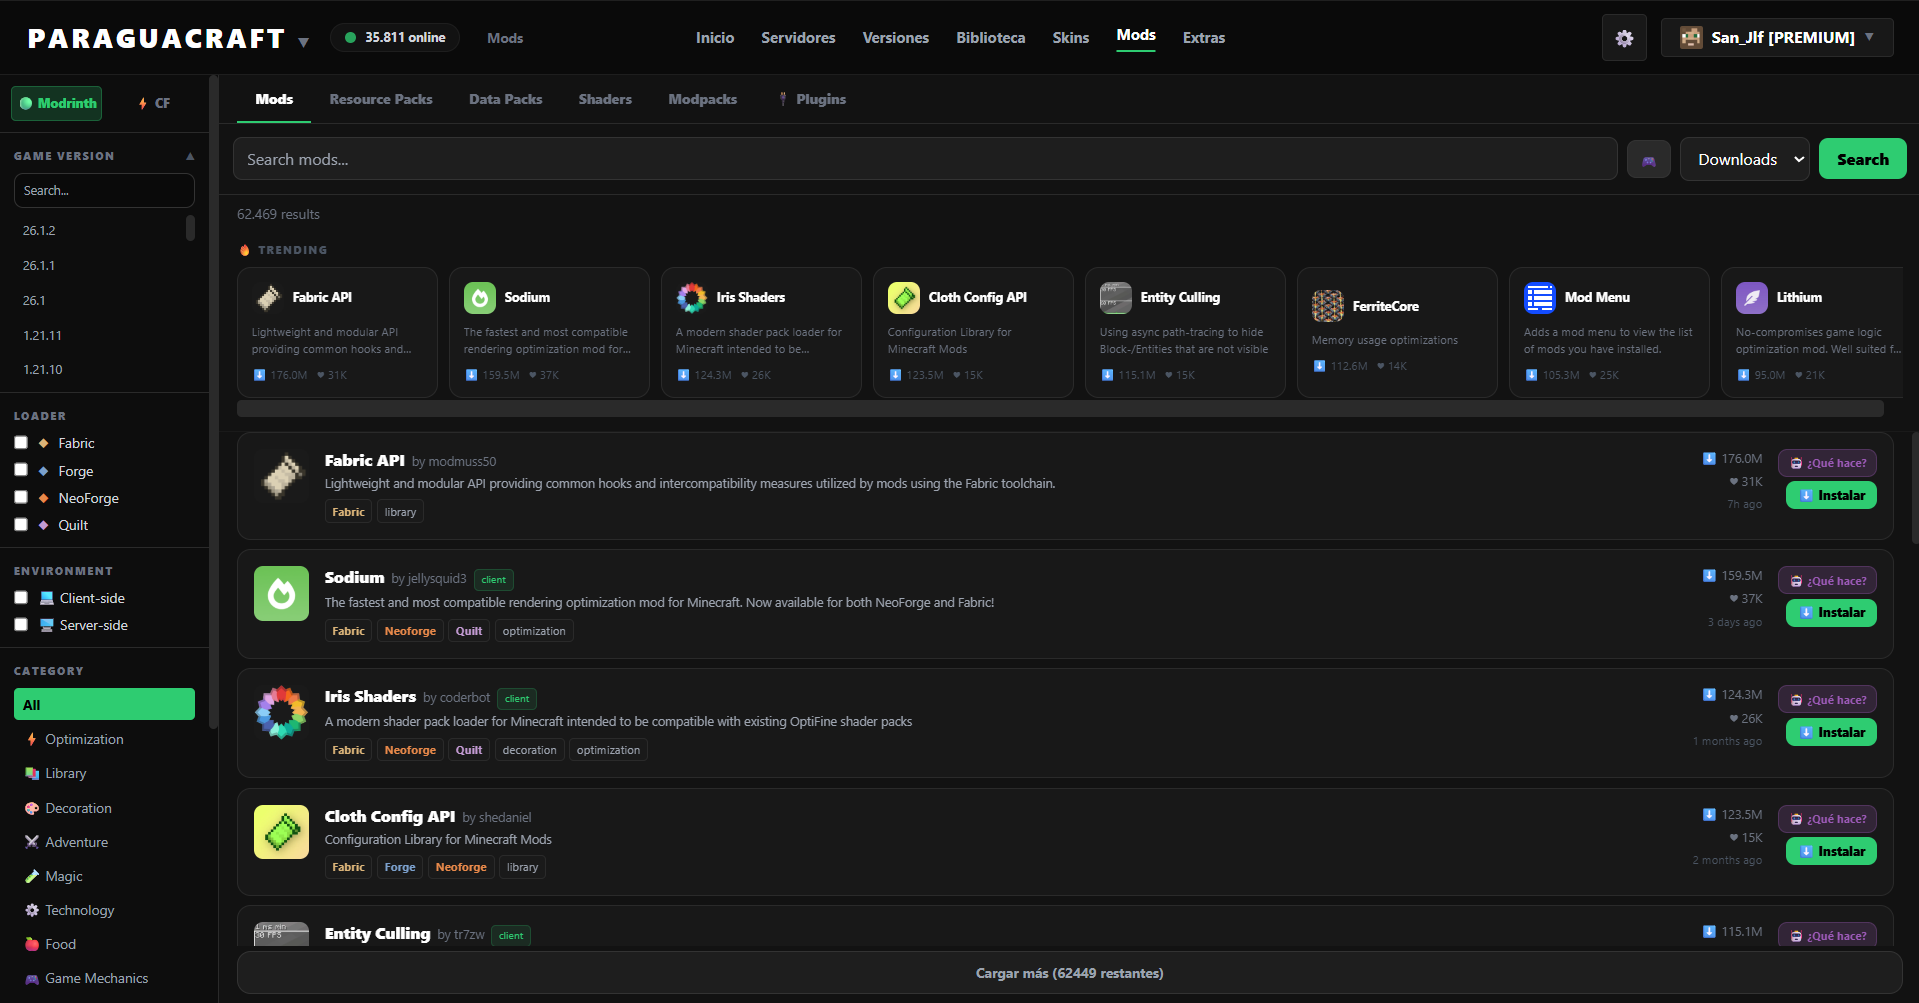Toggle the Server-side environment checkbox
The image size is (1919, 1003).
[x=21, y=625]
